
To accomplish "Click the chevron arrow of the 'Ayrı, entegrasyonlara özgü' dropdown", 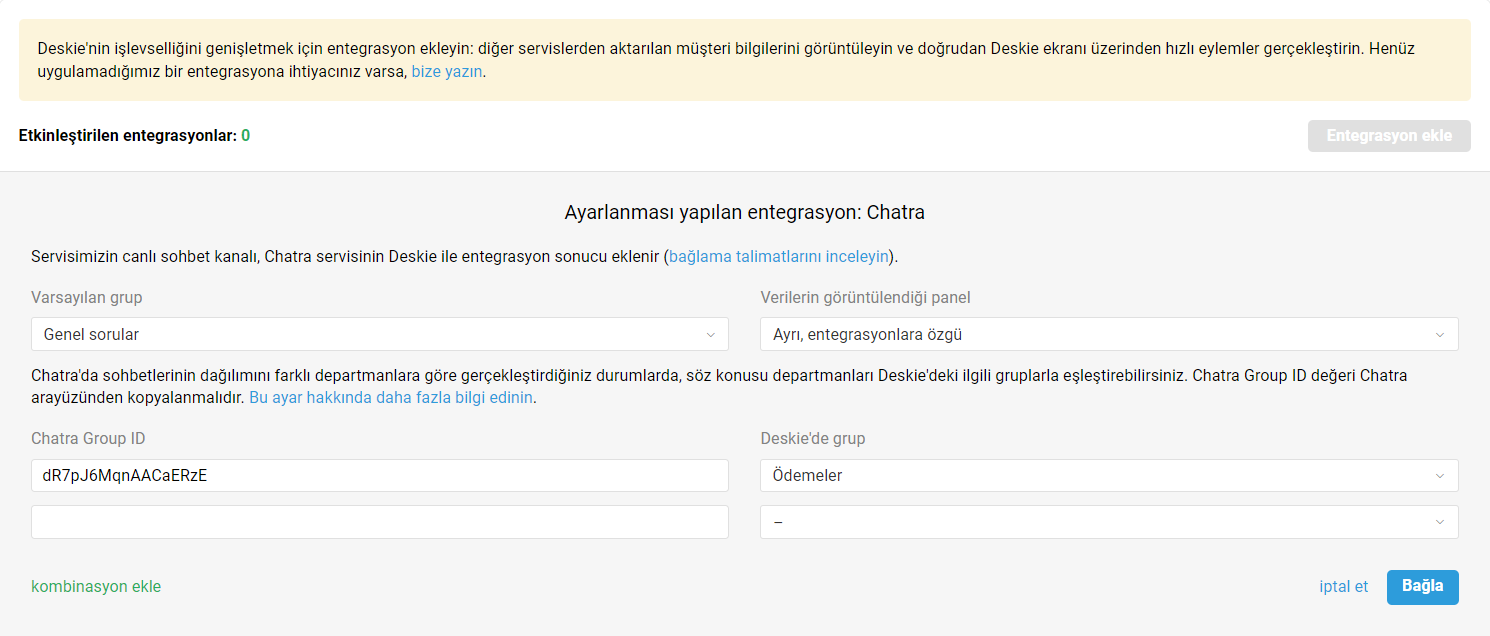I will (1440, 335).
